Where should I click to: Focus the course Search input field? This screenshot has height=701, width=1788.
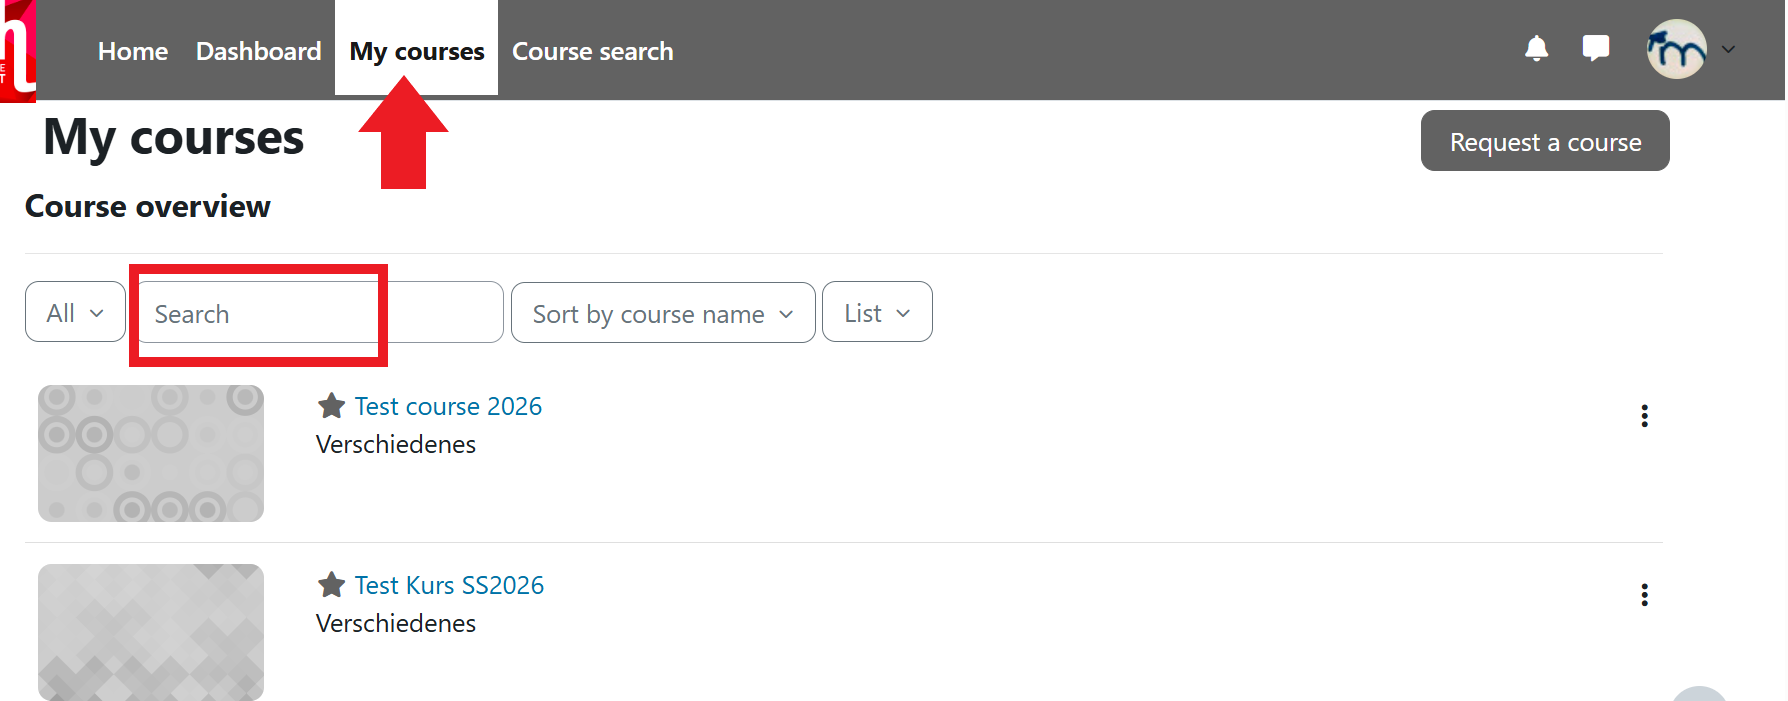[320, 314]
